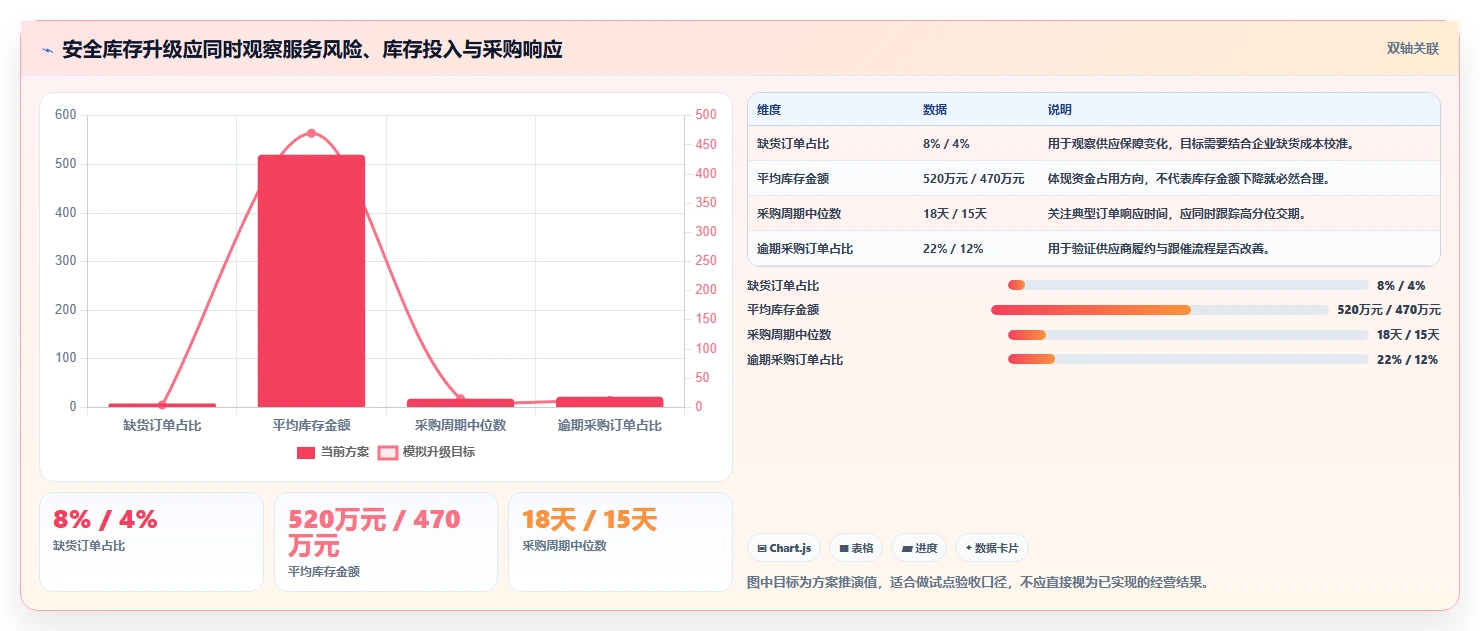1480x631 pixels.
Task: Select the Chart.js tag chip
Action: 784,548
